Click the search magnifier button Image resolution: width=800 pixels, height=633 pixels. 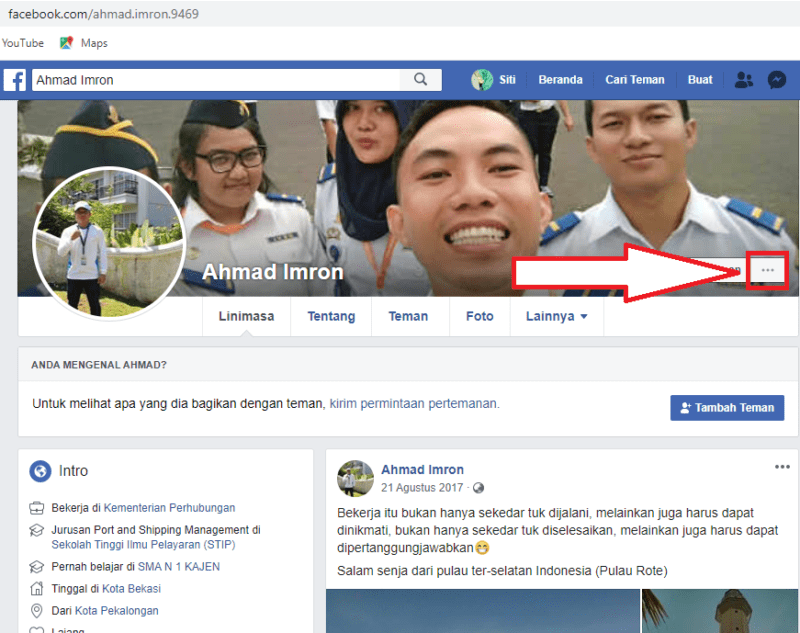pos(420,80)
